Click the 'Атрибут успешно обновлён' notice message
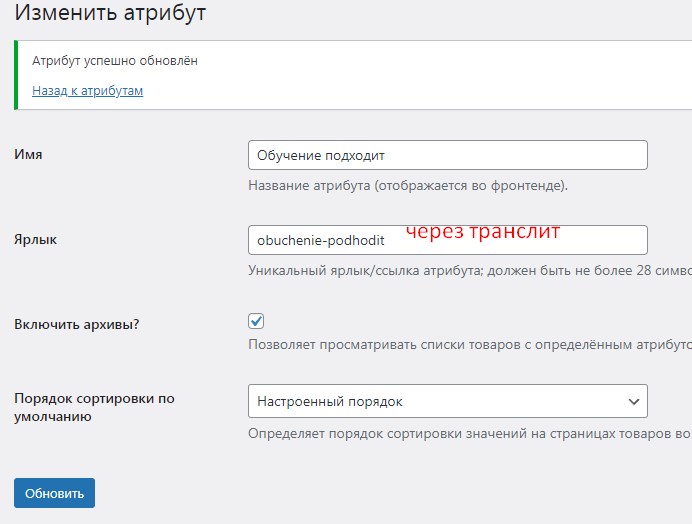The width and height of the screenshot is (692, 524). click(x=115, y=61)
